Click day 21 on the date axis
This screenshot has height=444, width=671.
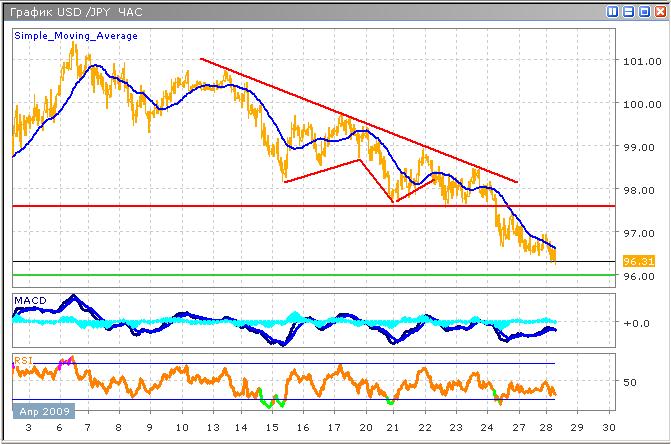(393, 428)
